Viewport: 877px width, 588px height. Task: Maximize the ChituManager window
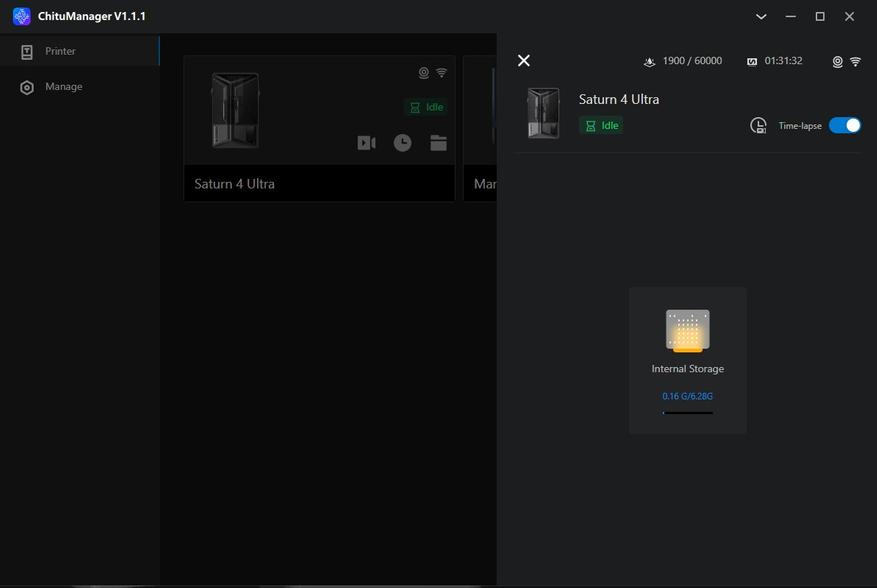click(820, 16)
